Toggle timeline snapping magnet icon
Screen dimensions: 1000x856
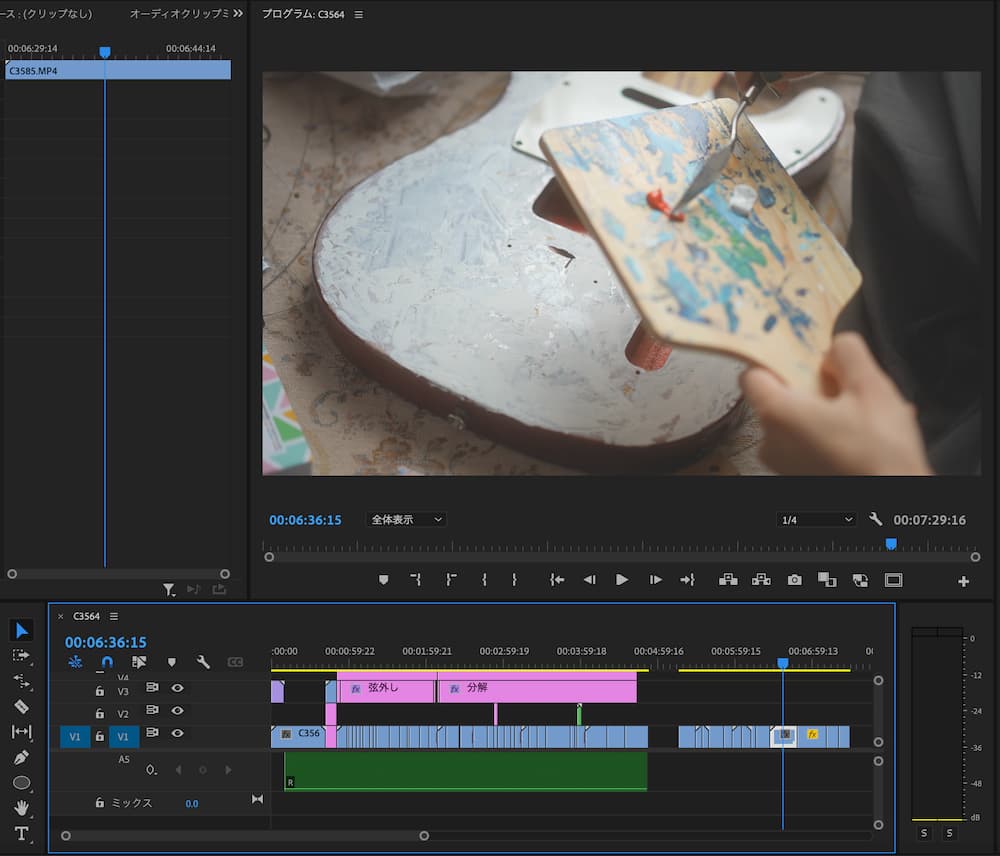[x=107, y=662]
